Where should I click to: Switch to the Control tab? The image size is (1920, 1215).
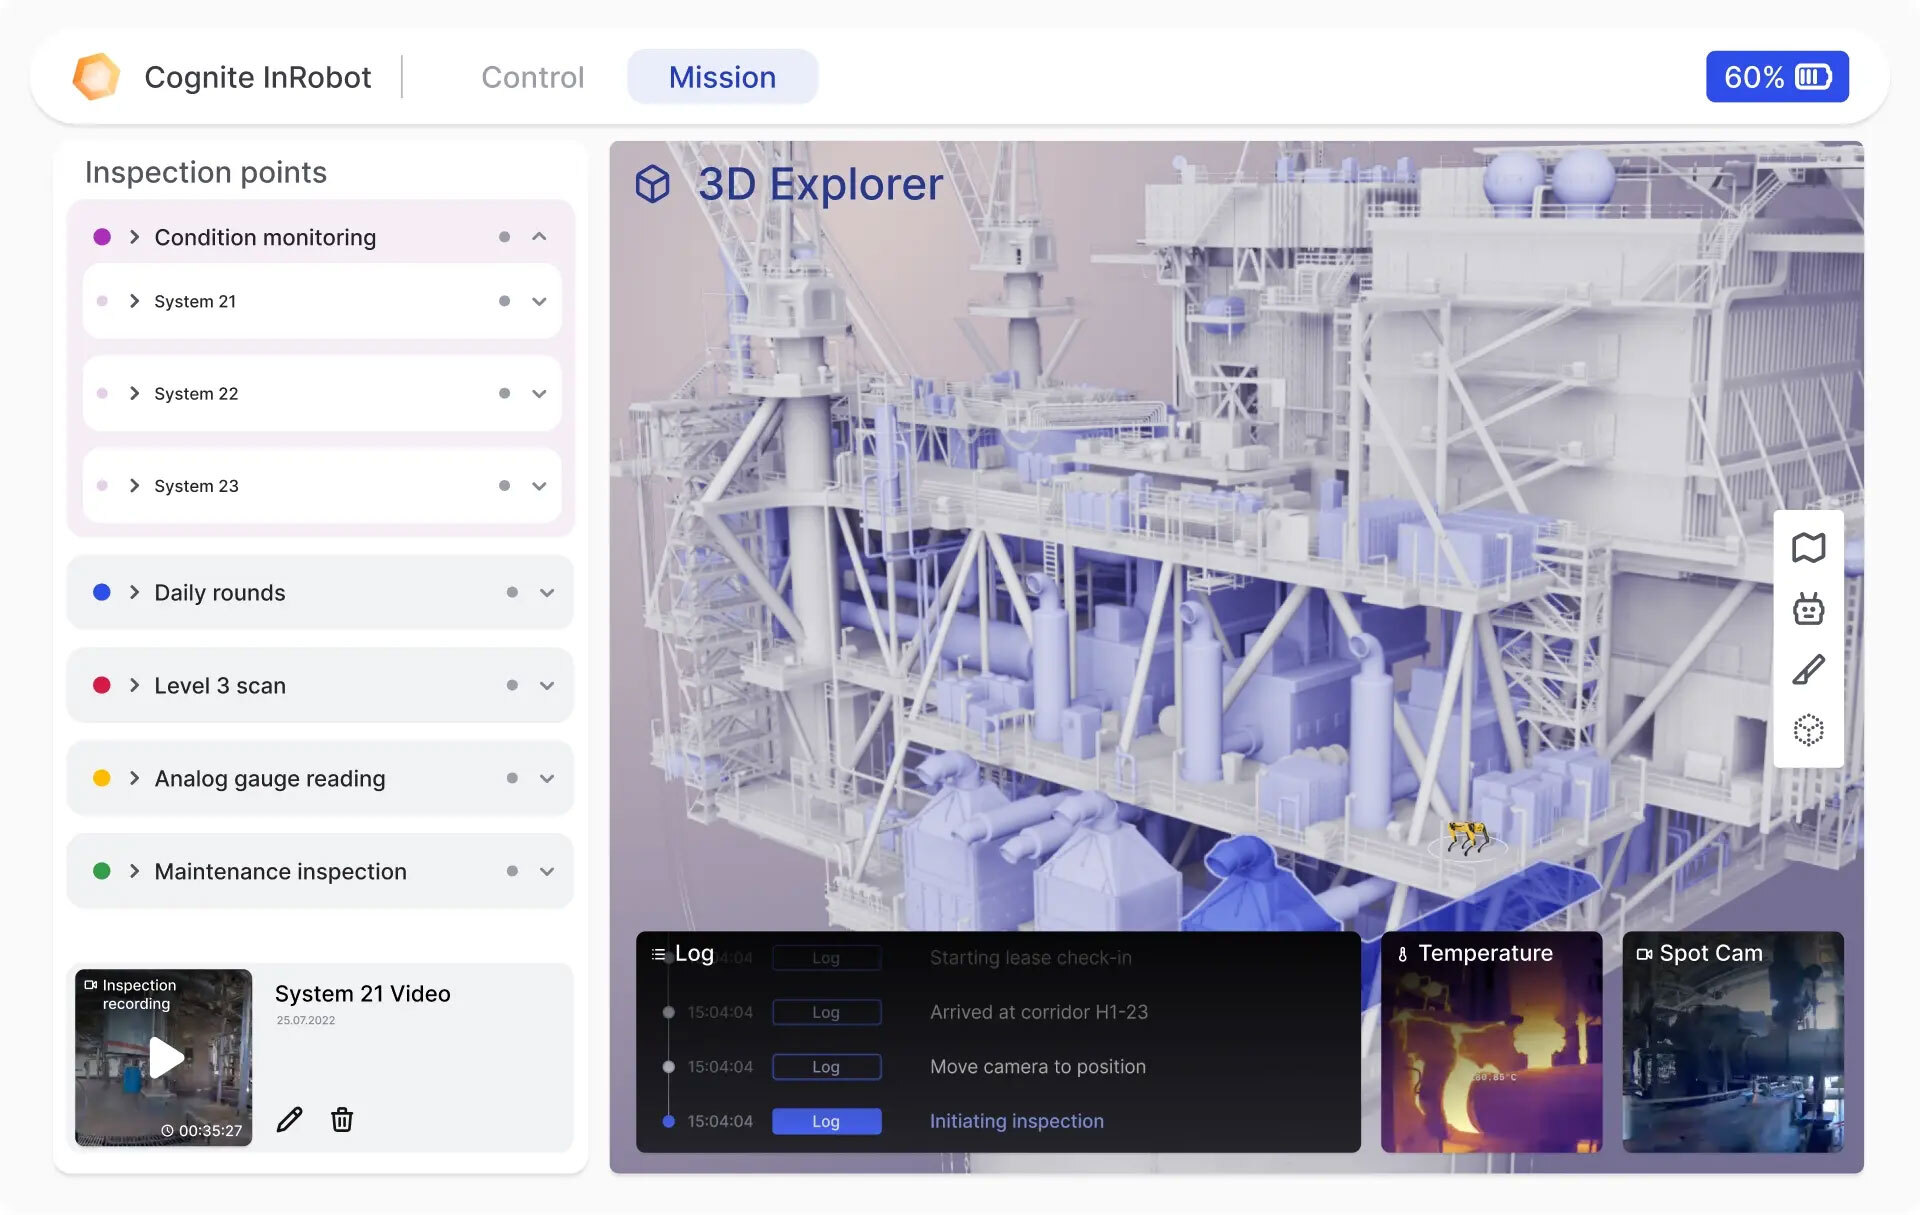point(533,76)
